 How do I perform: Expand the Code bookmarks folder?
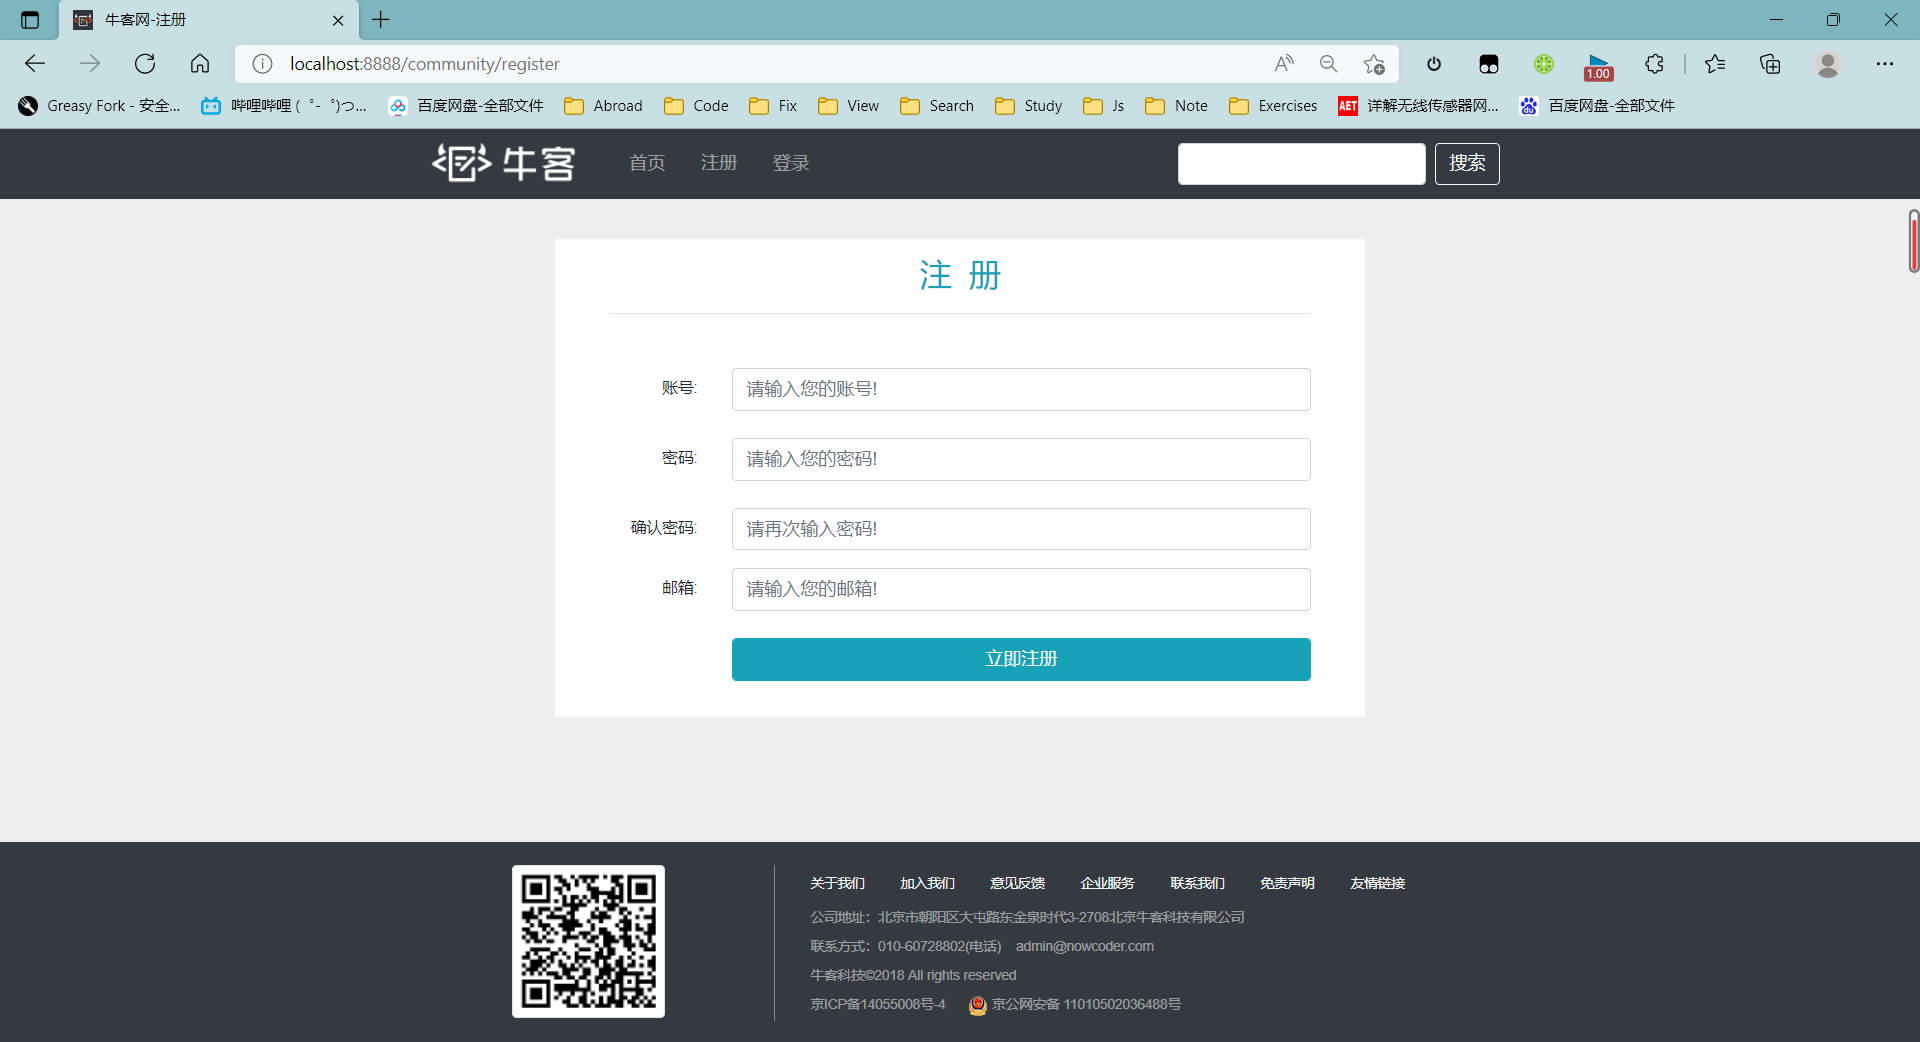[697, 106]
